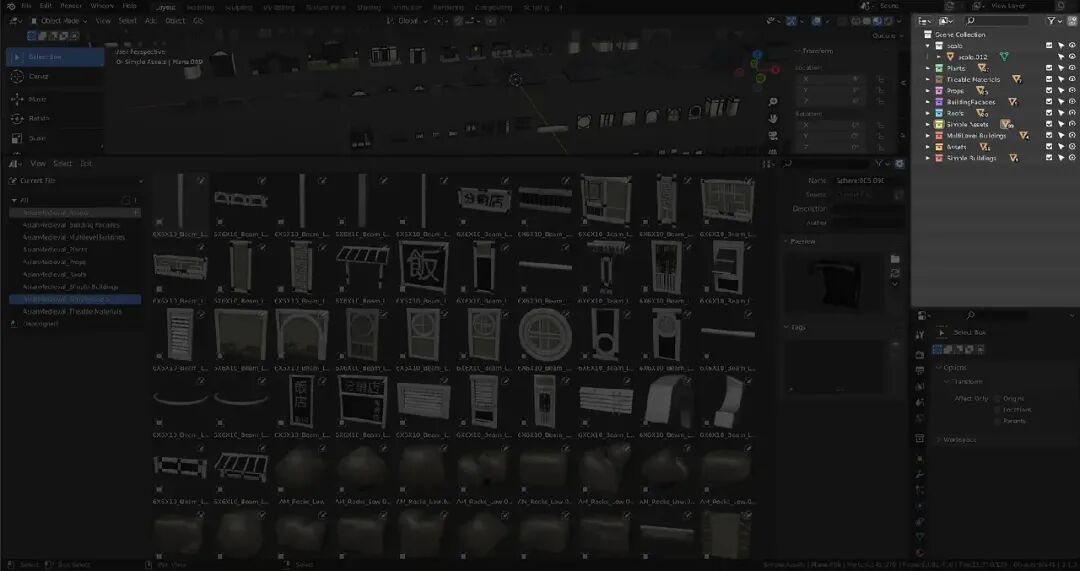
Task: Click the Blender logo icon
Action: [x=10, y=6]
